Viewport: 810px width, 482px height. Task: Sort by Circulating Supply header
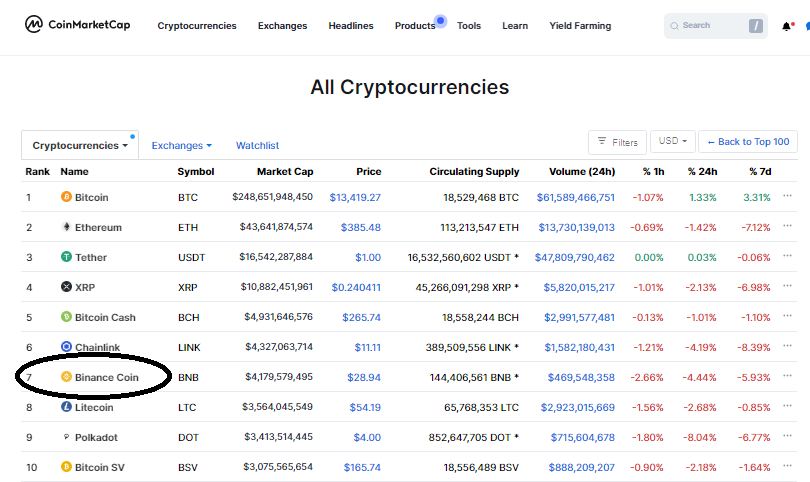tap(474, 172)
